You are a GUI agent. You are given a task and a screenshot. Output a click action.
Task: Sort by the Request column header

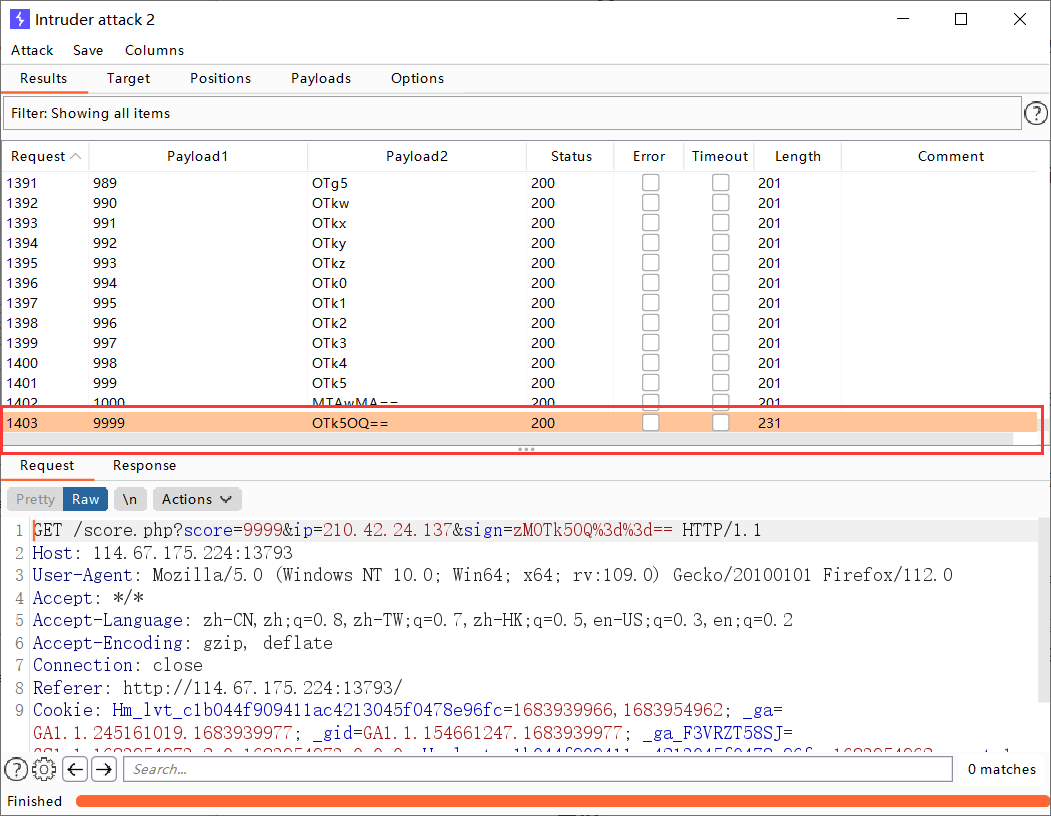45,156
